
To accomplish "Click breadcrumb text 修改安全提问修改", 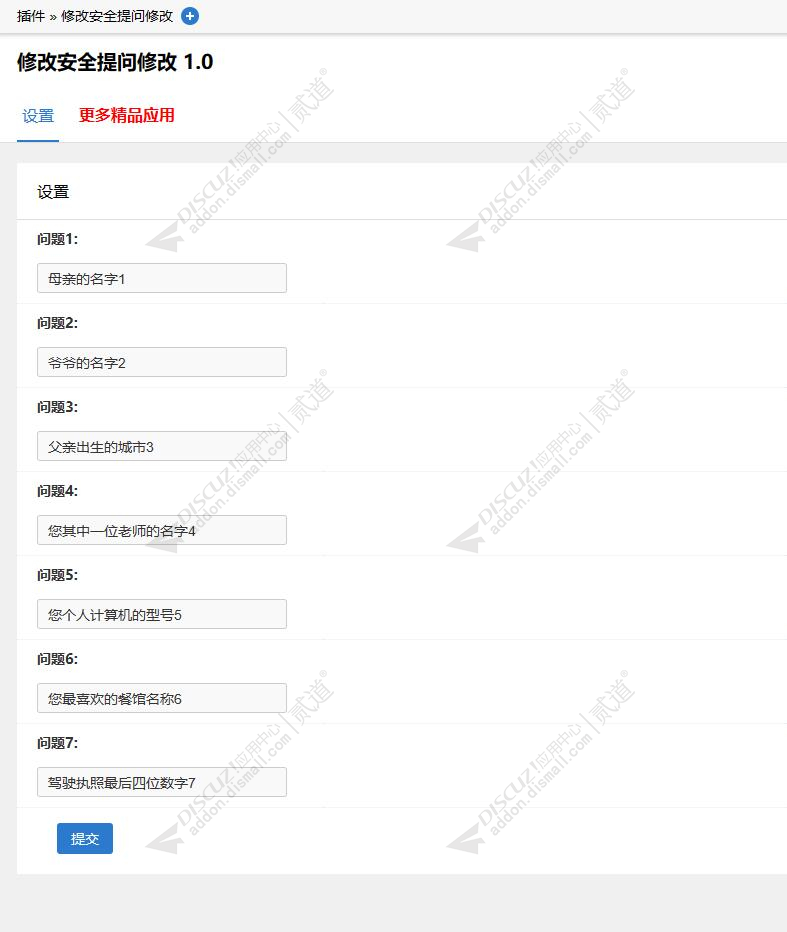I will click(x=117, y=16).
